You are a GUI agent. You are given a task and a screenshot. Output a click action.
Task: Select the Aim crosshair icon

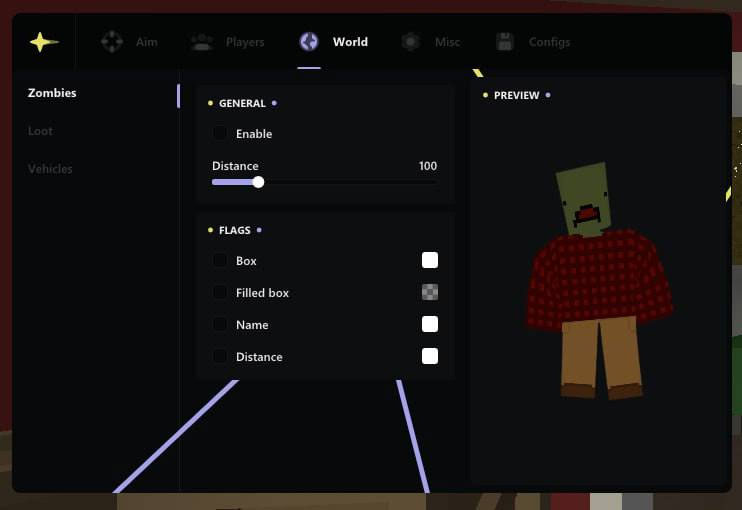tap(112, 42)
